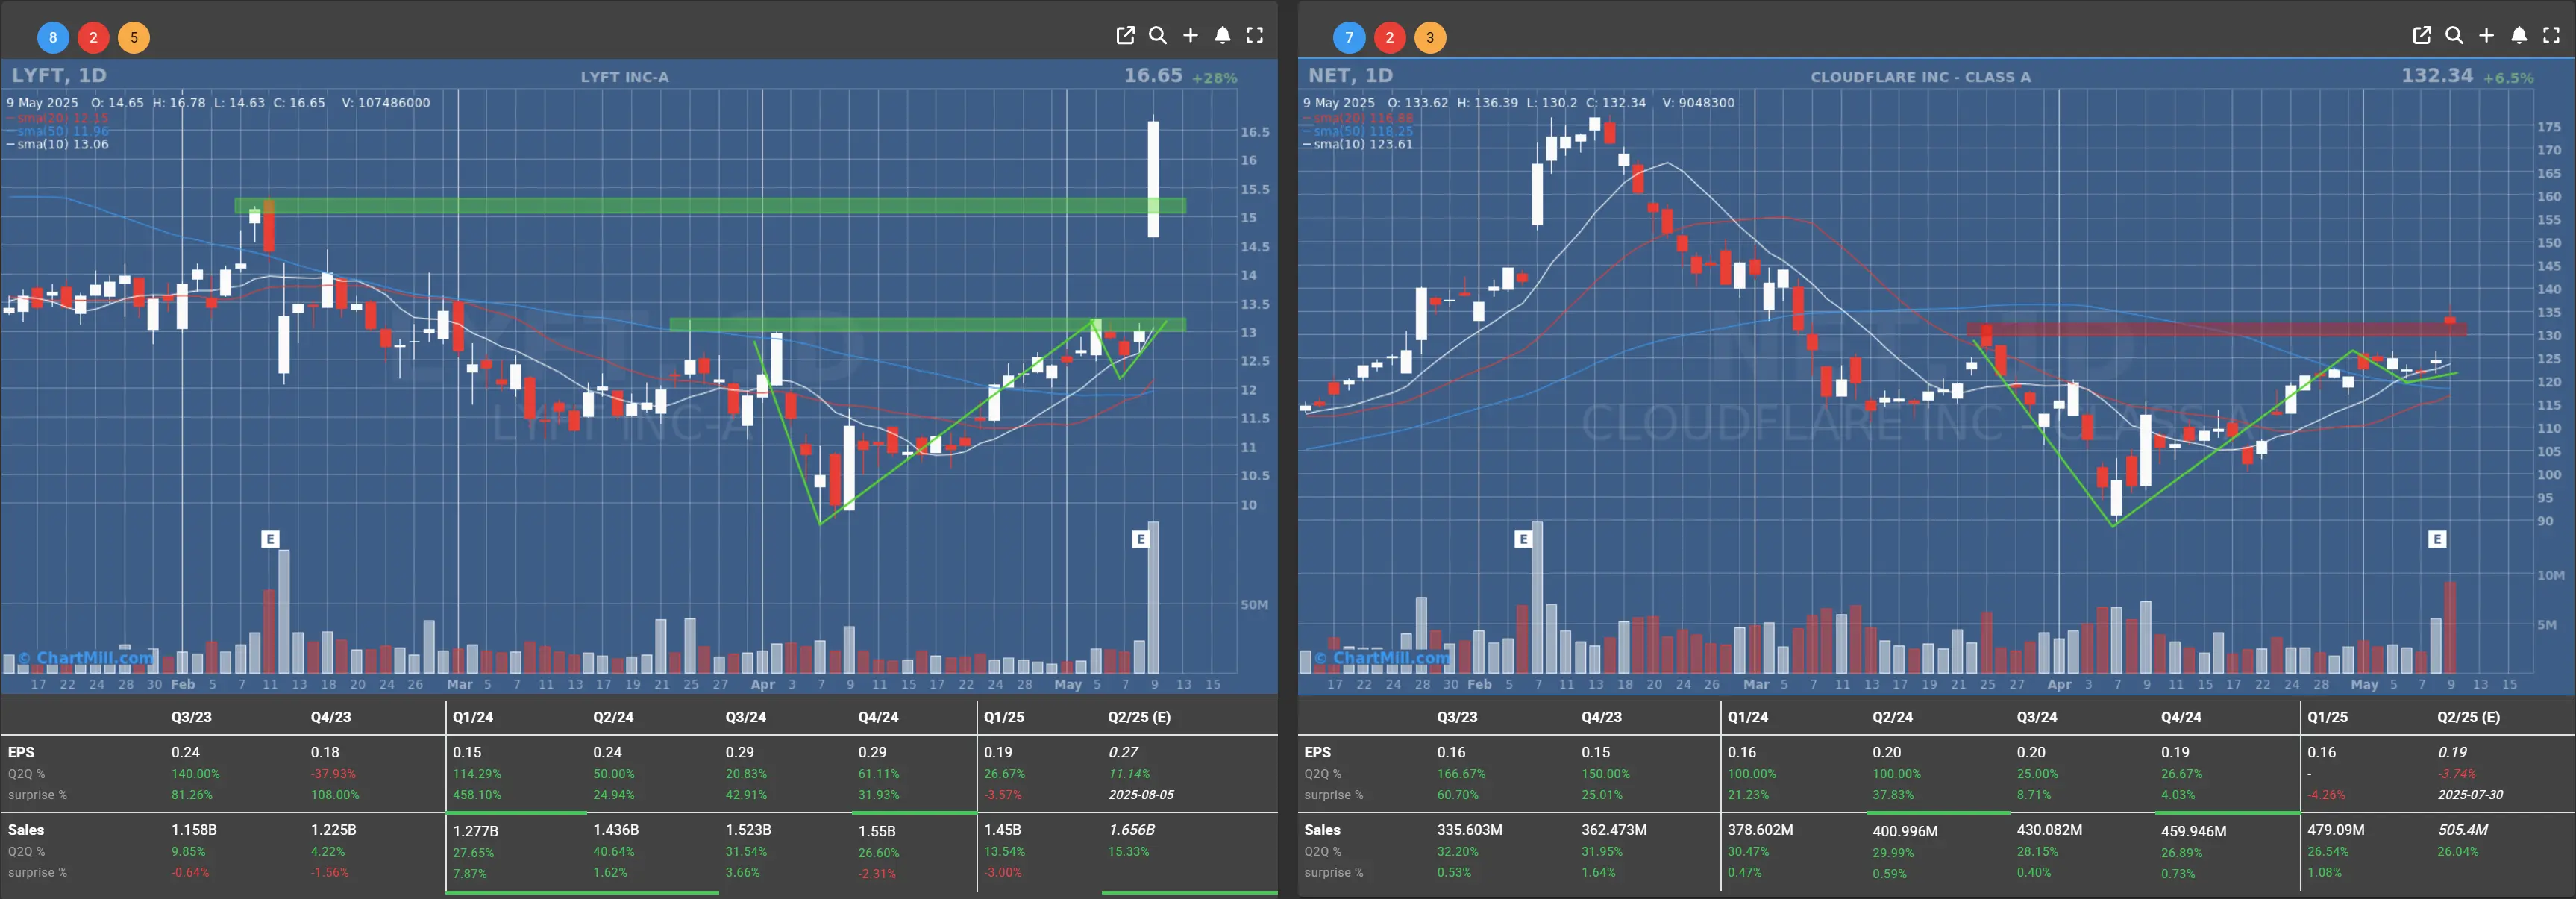Viewport: 2576px width, 899px height.
Task: Click red badge 2 on NET chart
Action: coord(1389,37)
